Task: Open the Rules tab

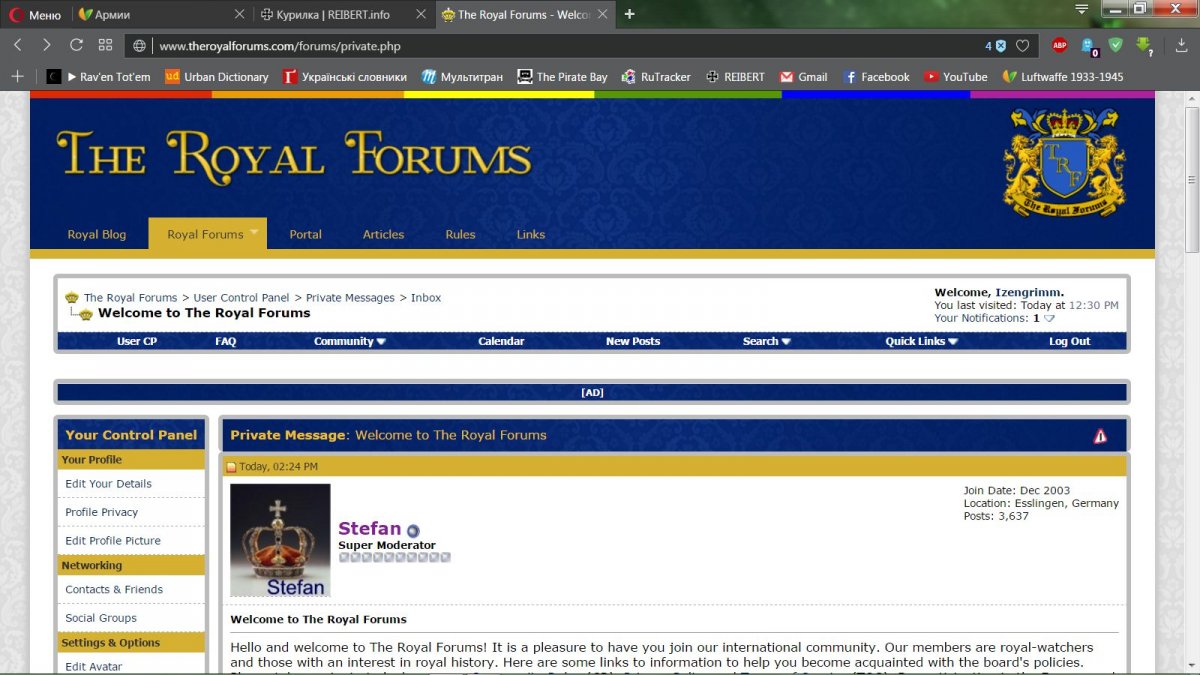Action: [460, 234]
